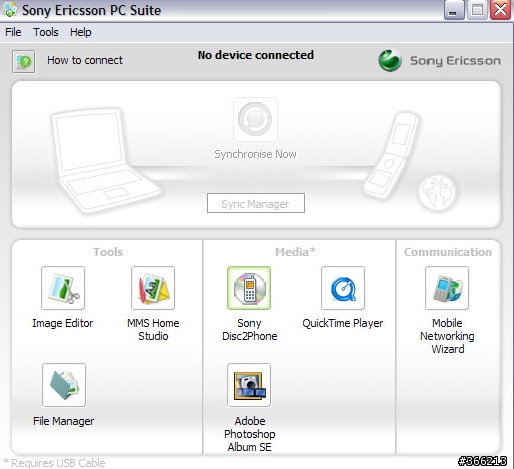Viewport: 514px width, 469px height.
Task: Click the Synchronise Now circular arrows icon
Action: tap(255, 119)
